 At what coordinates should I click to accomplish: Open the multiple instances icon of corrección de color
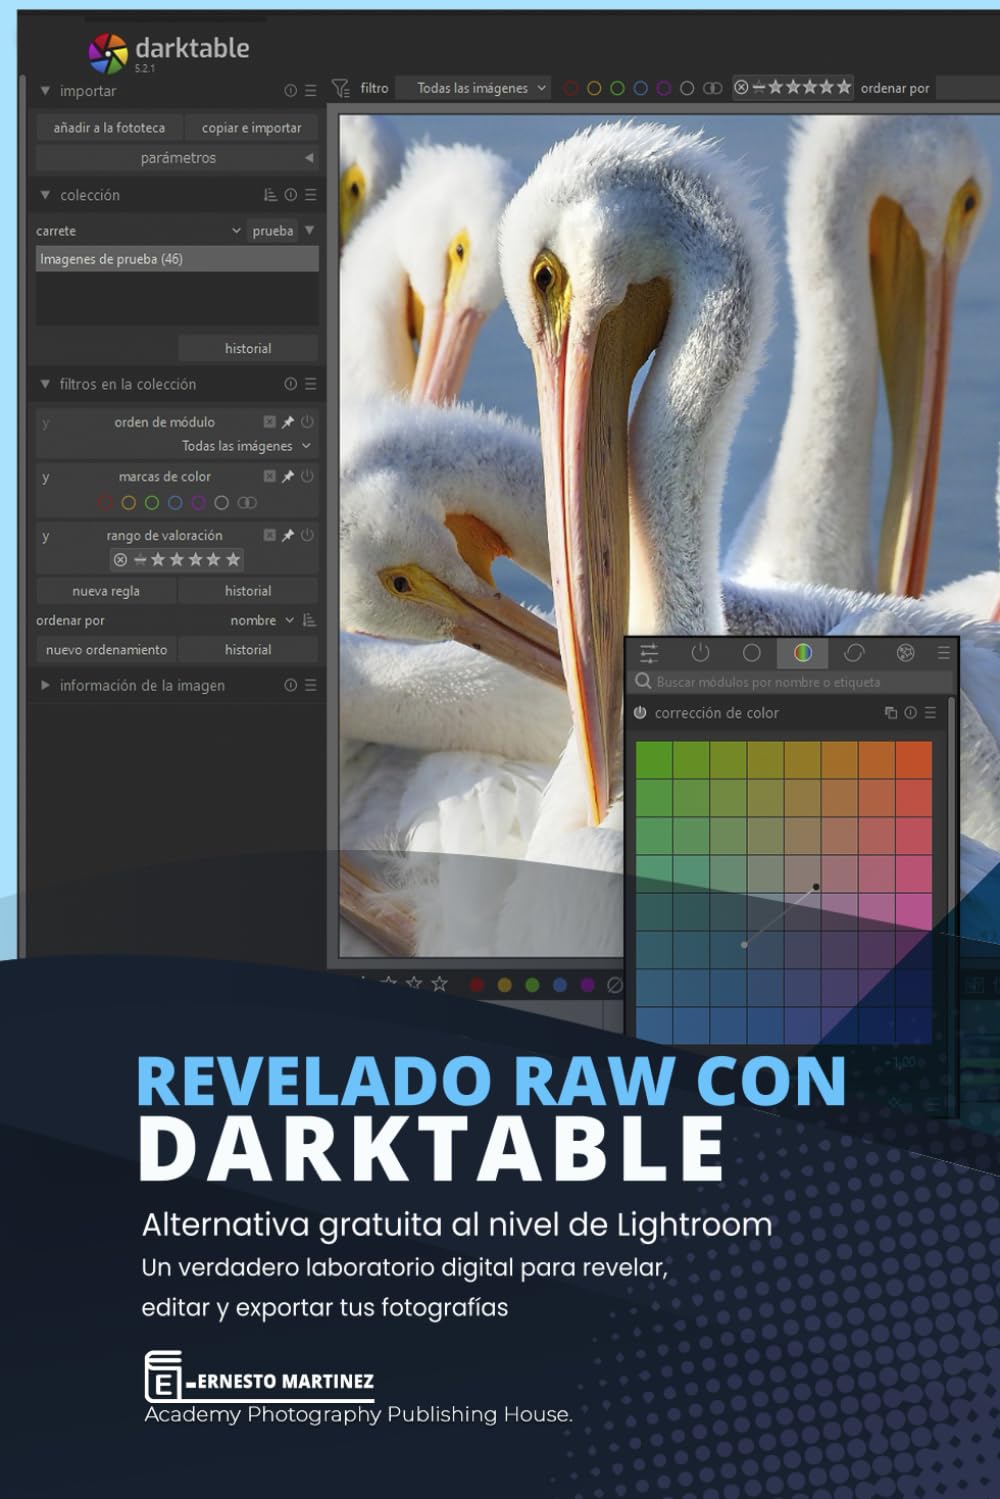click(x=891, y=713)
